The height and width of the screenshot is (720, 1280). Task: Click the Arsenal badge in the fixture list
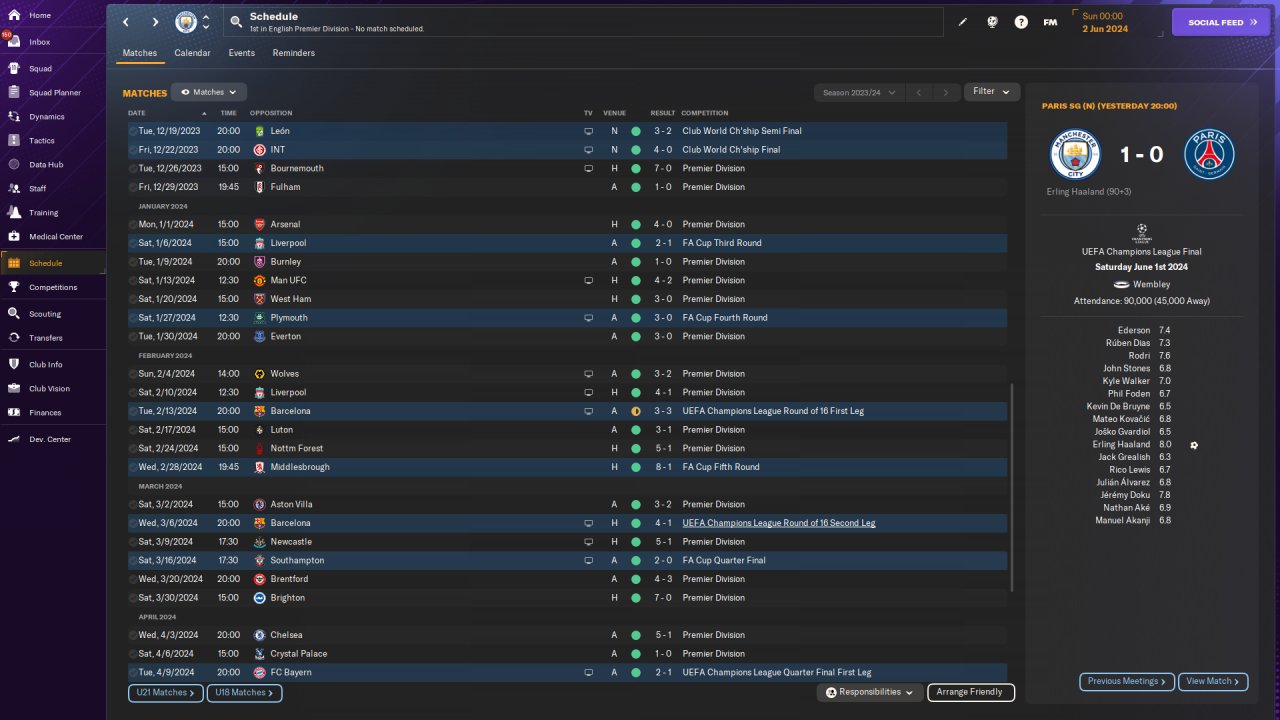pyautogui.click(x=259, y=225)
